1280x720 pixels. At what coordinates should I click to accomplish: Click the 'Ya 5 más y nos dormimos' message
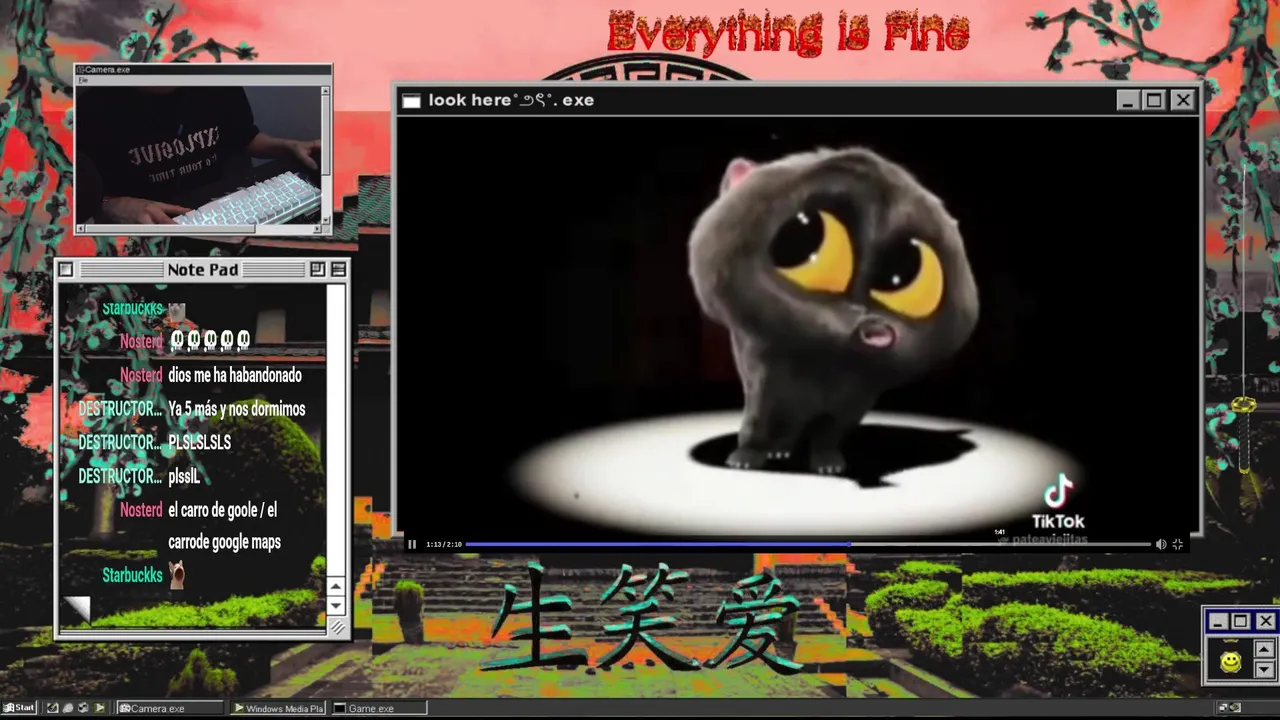coord(237,409)
